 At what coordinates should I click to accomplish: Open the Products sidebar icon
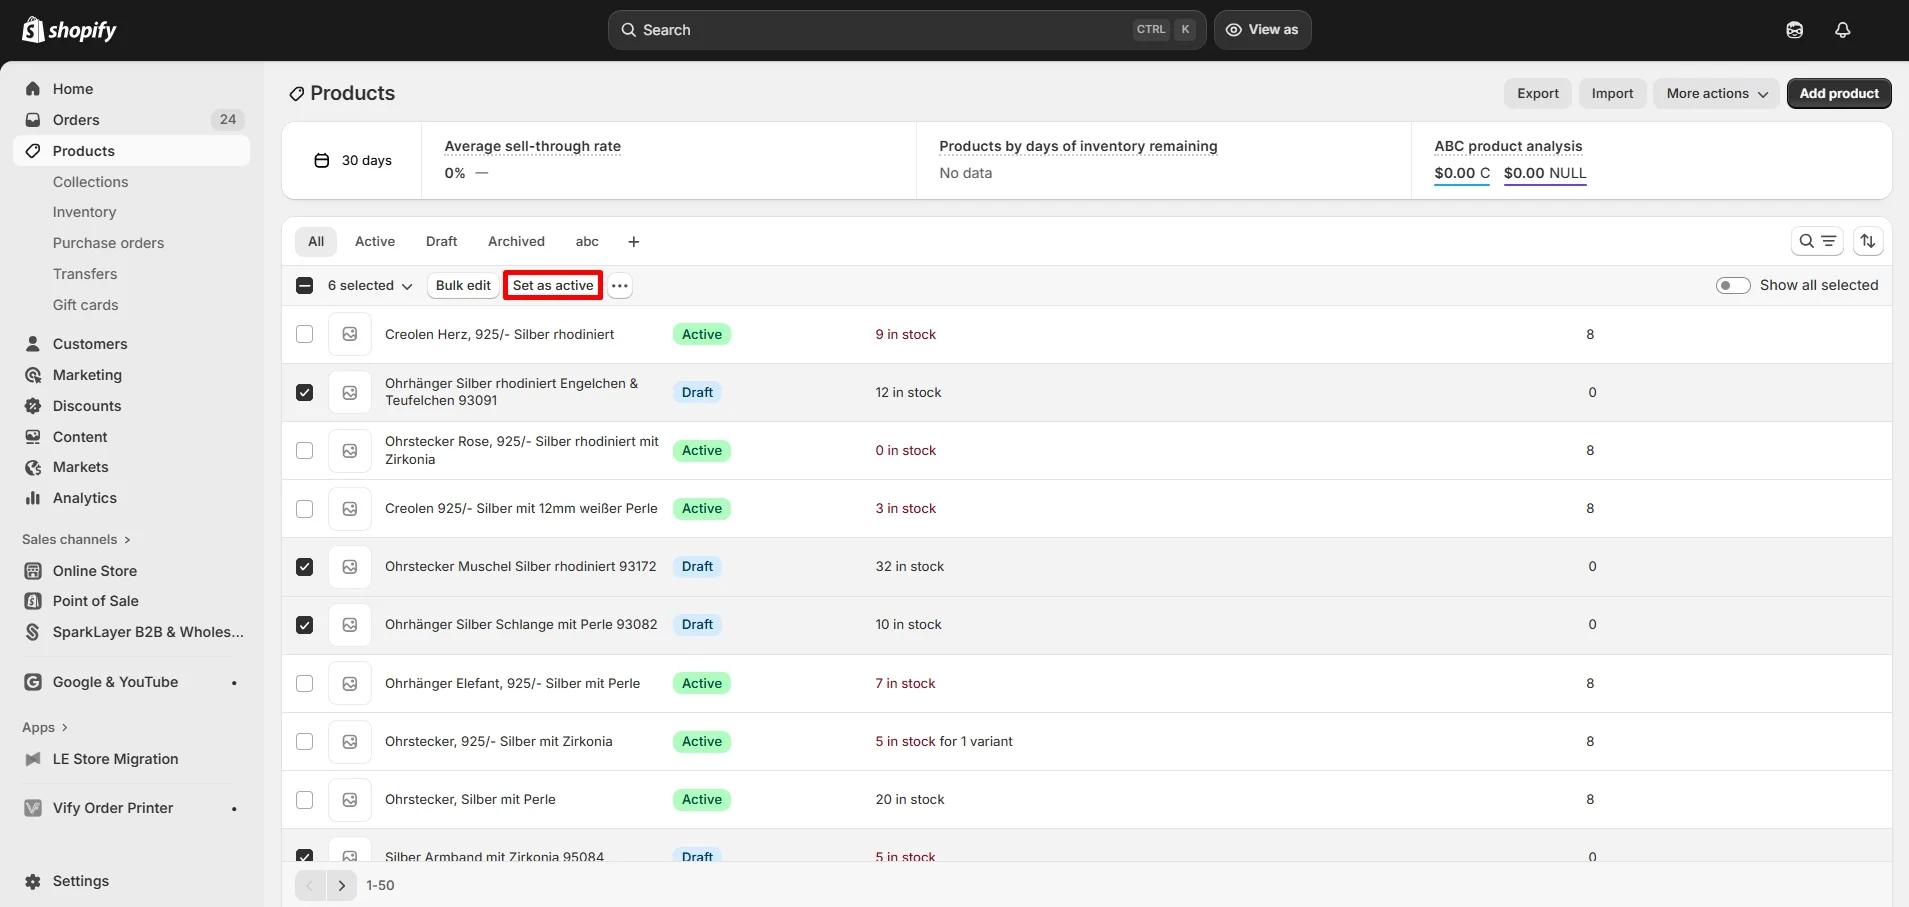point(33,150)
